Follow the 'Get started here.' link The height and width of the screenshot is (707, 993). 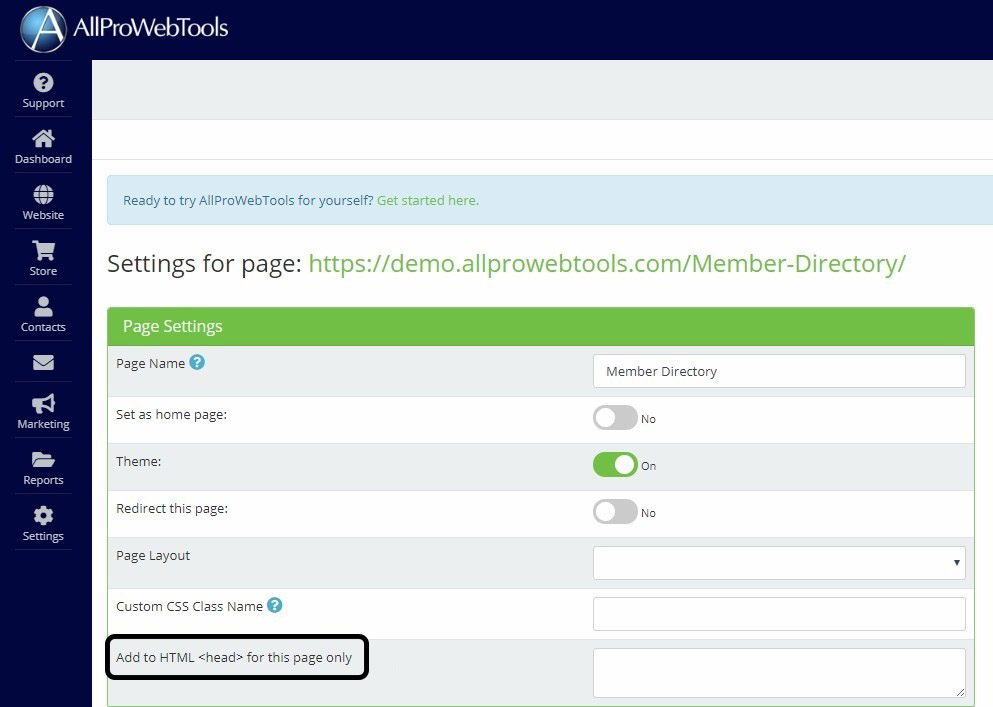point(428,201)
